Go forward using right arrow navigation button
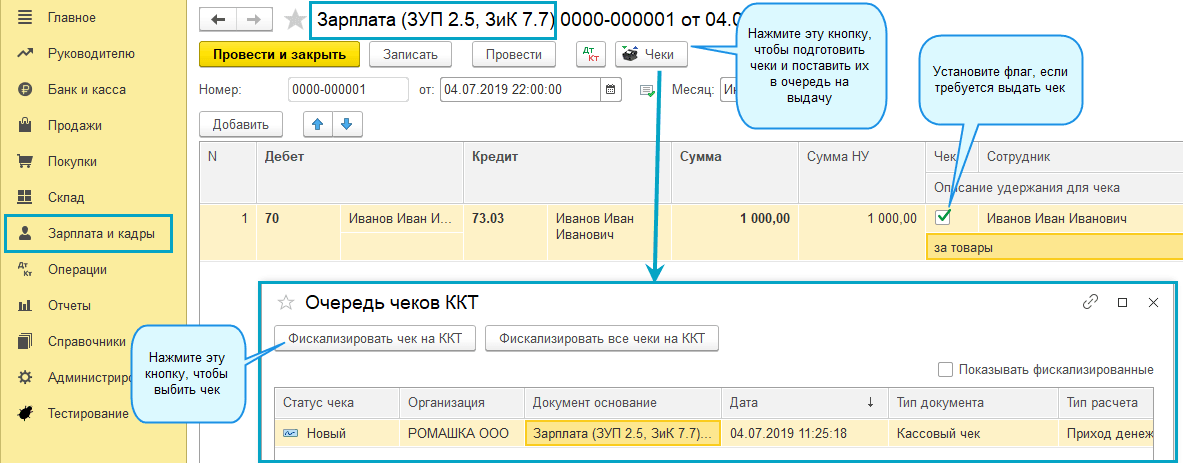The image size is (1183, 463). (253, 20)
